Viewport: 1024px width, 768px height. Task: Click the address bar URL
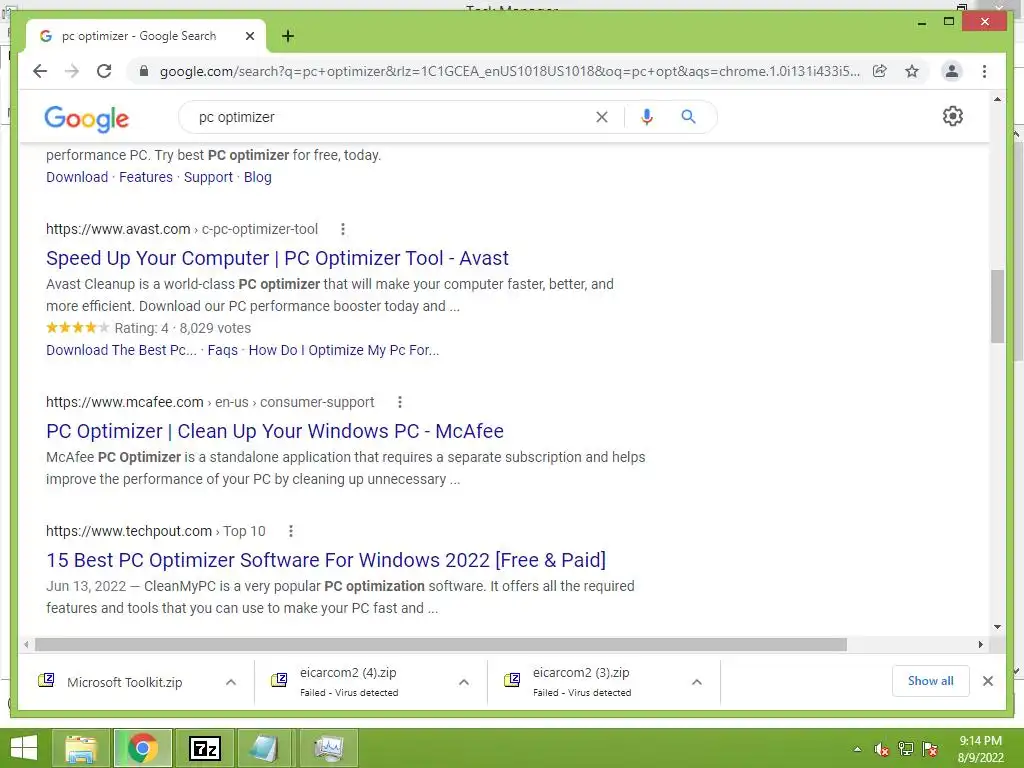point(509,71)
